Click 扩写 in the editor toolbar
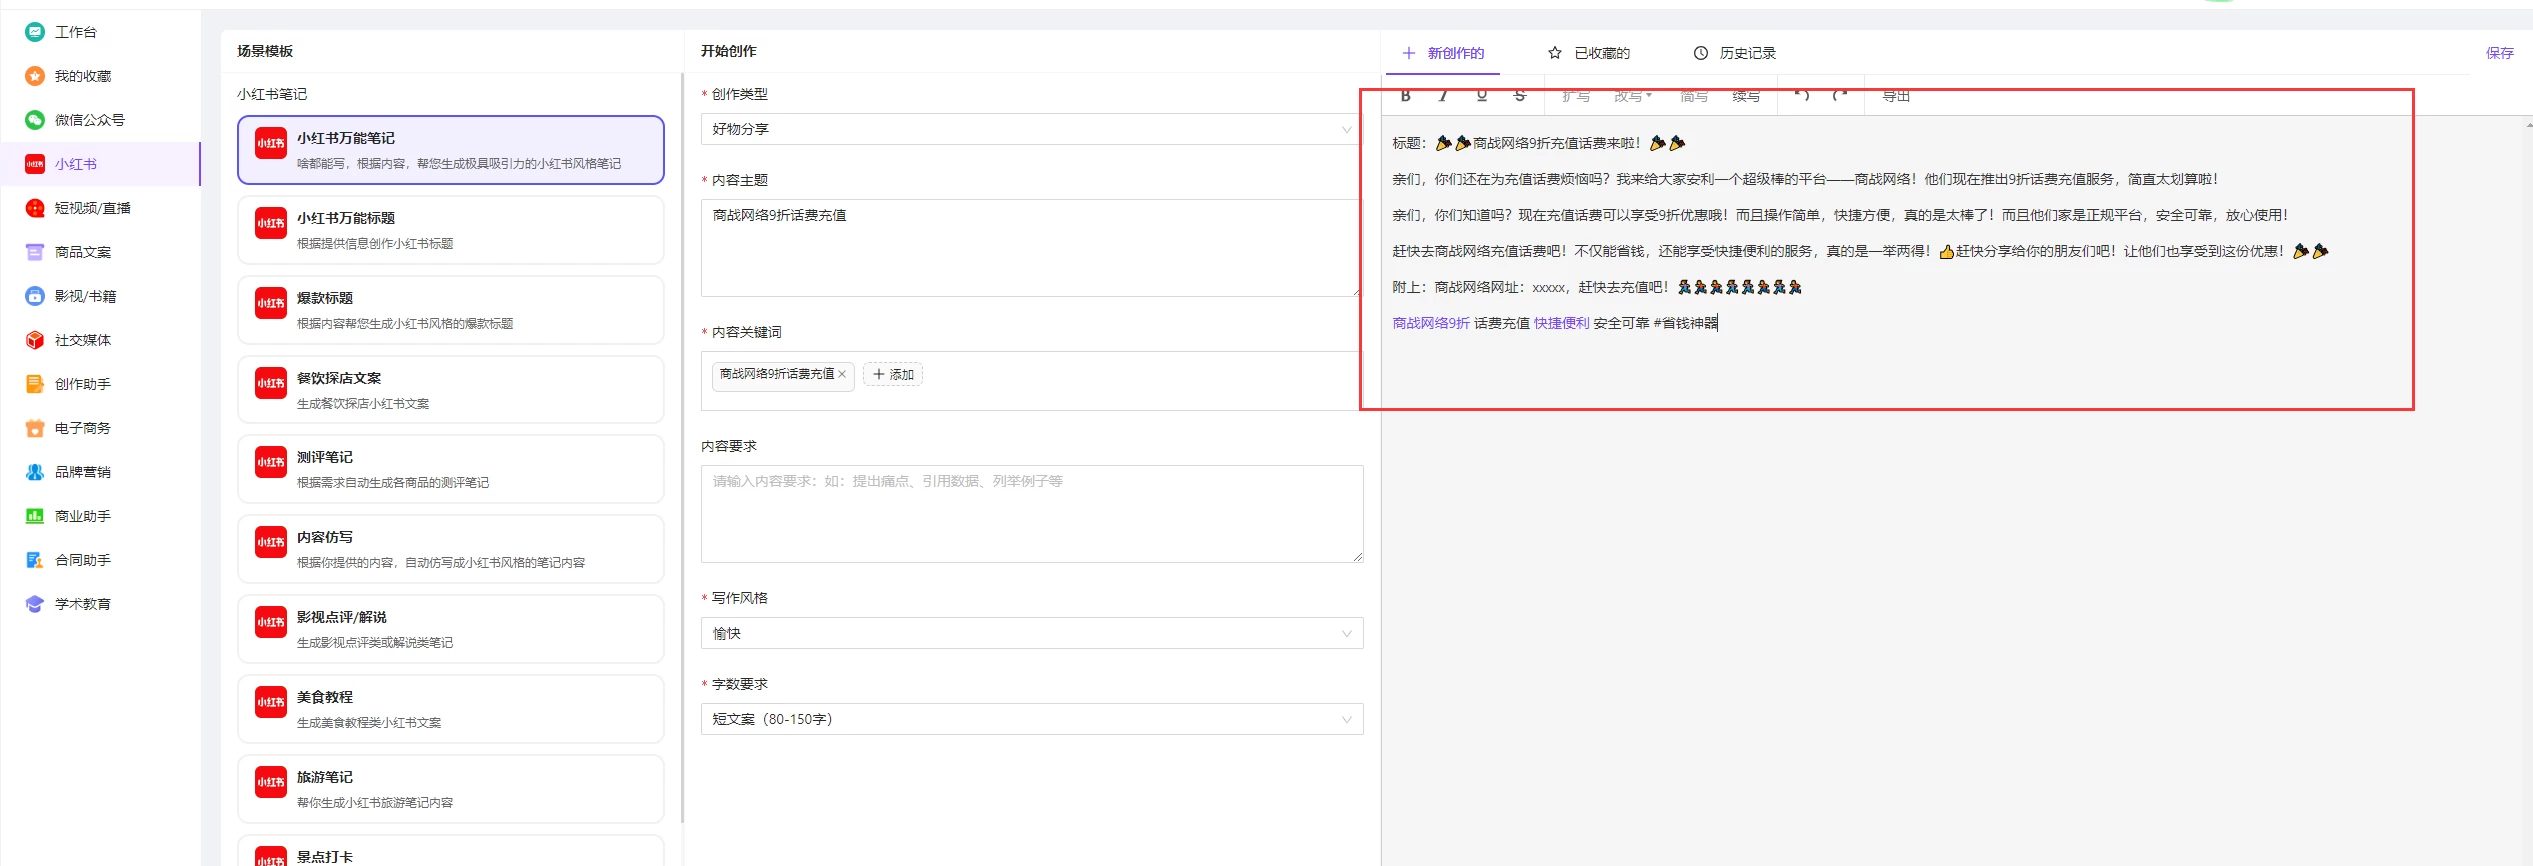Image resolution: width=2533 pixels, height=866 pixels. [x=1576, y=96]
